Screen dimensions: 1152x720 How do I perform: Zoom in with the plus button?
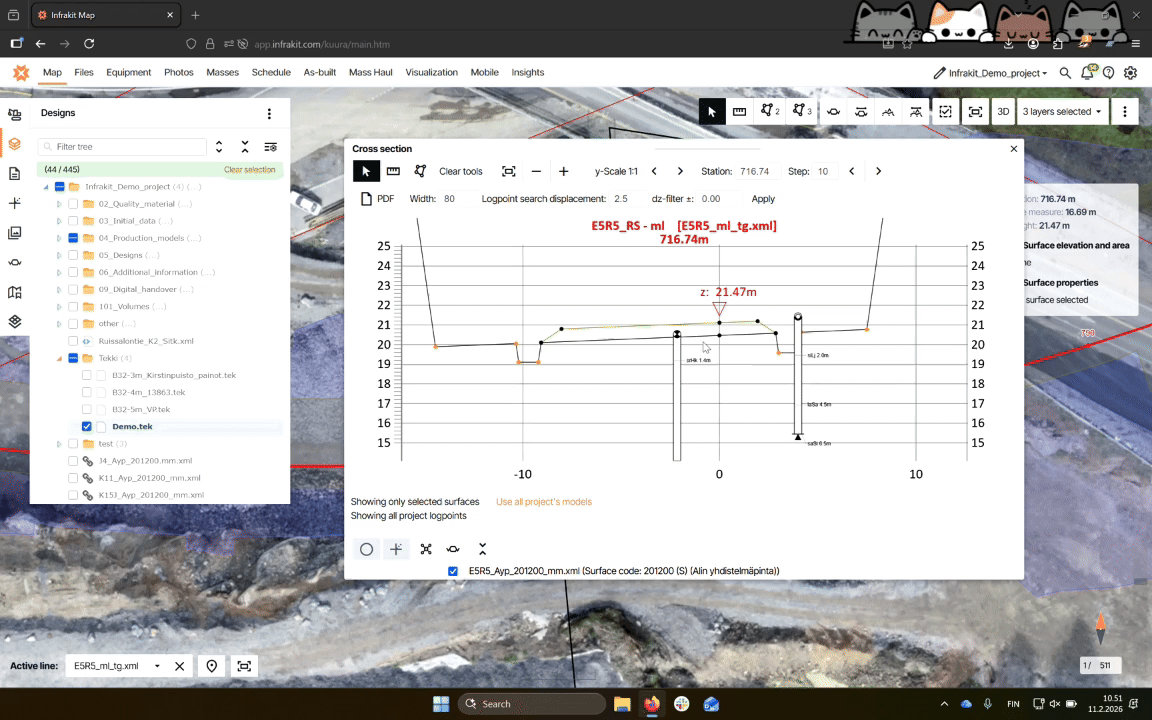pyautogui.click(x=564, y=171)
